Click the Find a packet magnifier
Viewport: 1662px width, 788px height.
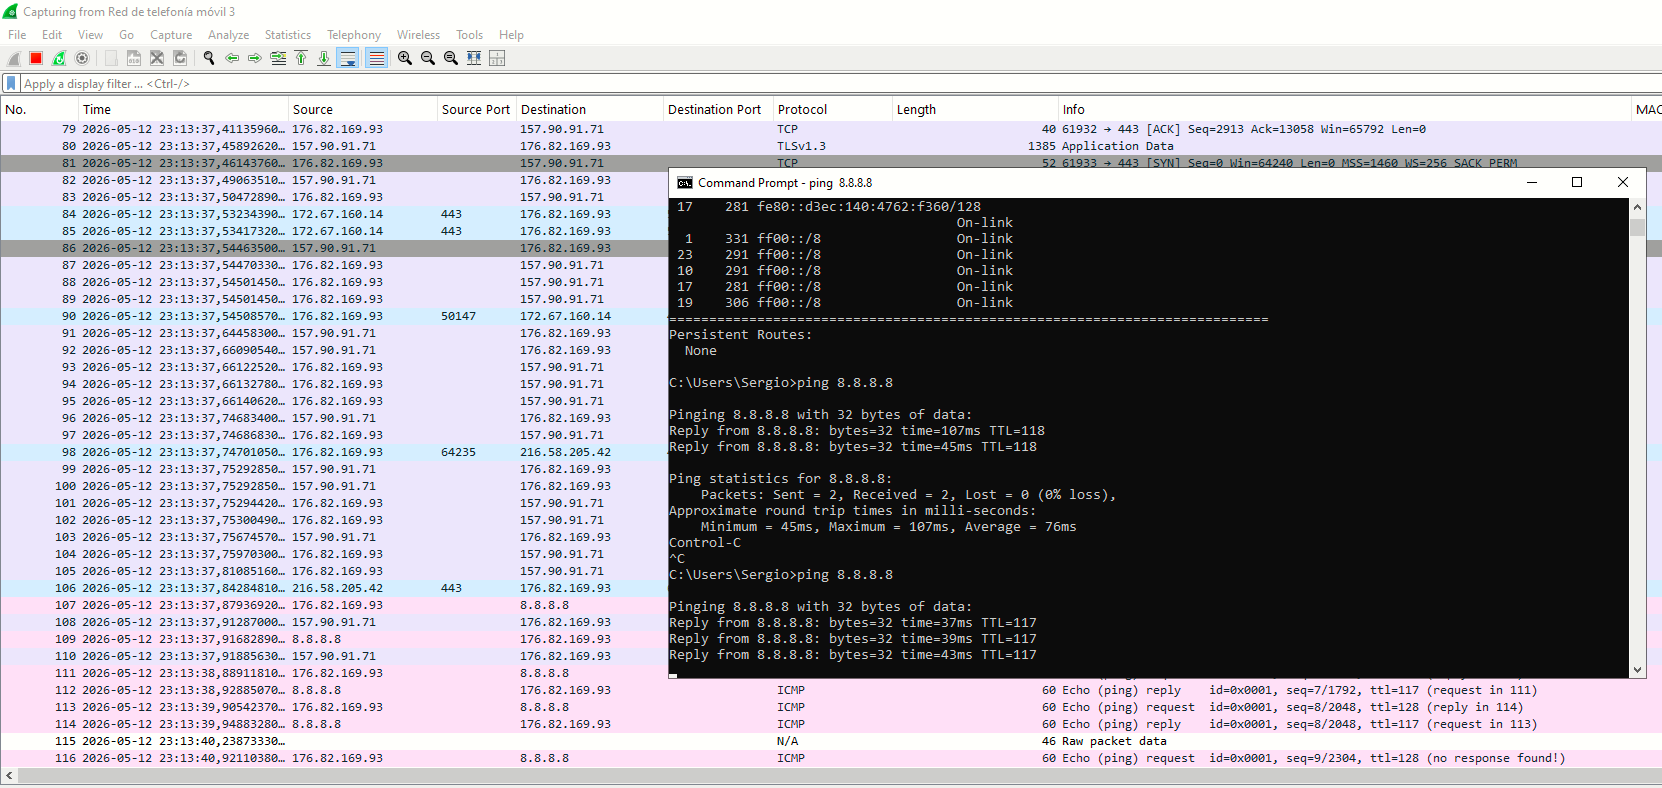point(209,58)
